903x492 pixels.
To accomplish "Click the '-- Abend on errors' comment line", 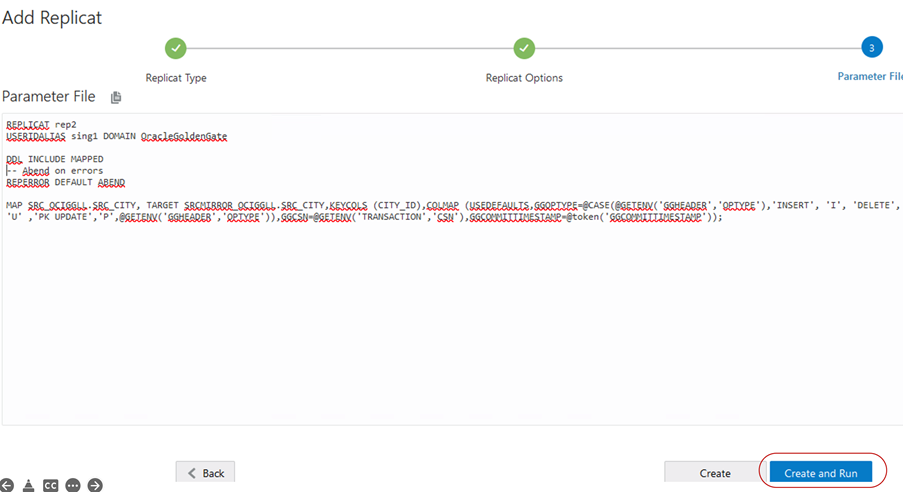I will tap(55, 171).
